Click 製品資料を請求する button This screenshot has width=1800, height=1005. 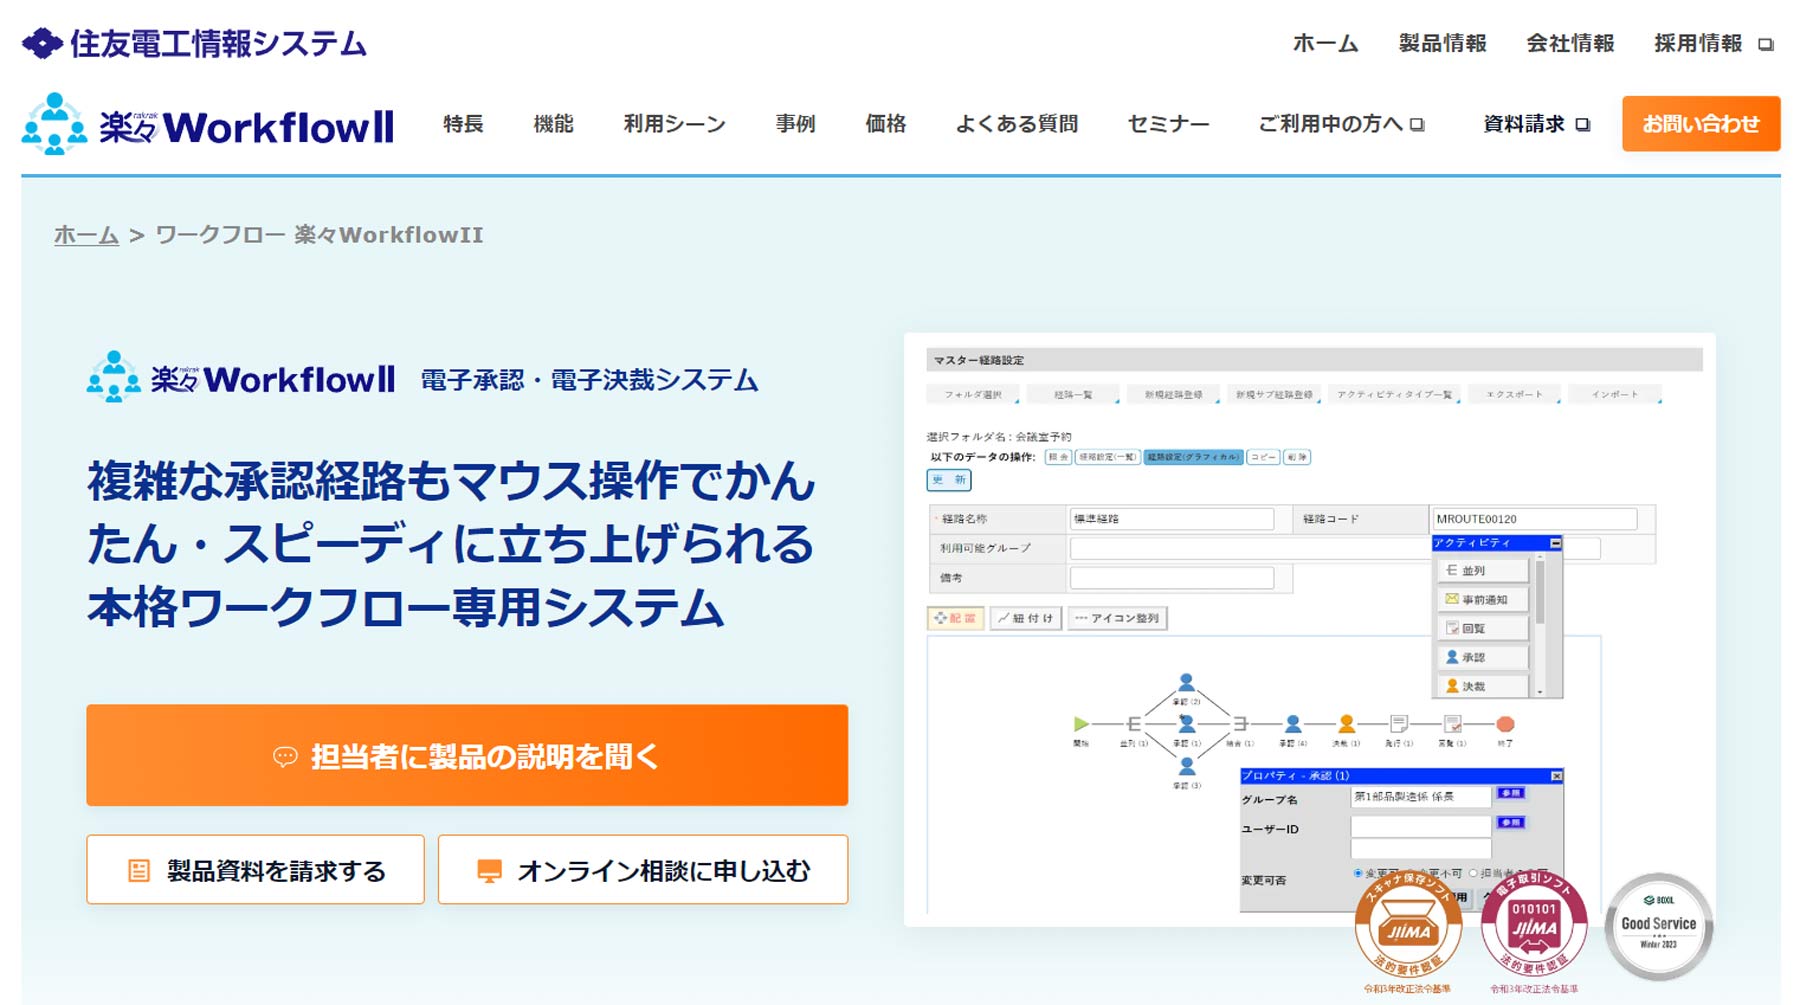coord(255,870)
